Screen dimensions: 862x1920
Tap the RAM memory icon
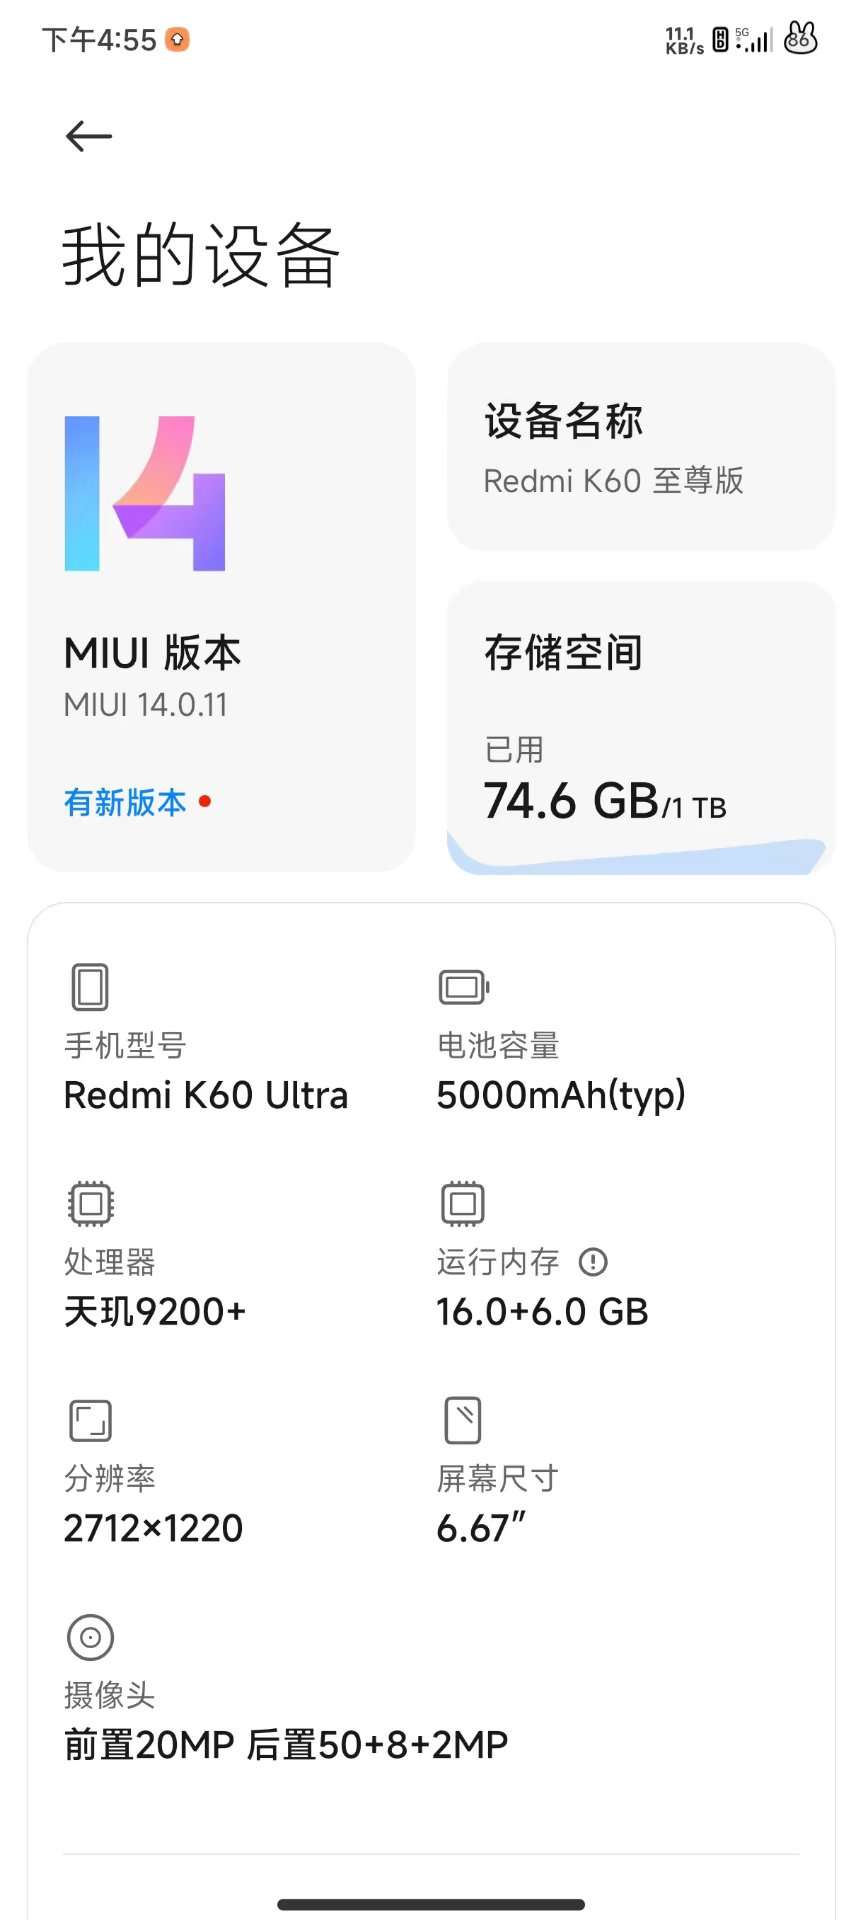pyautogui.click(x=463, y=1204)
